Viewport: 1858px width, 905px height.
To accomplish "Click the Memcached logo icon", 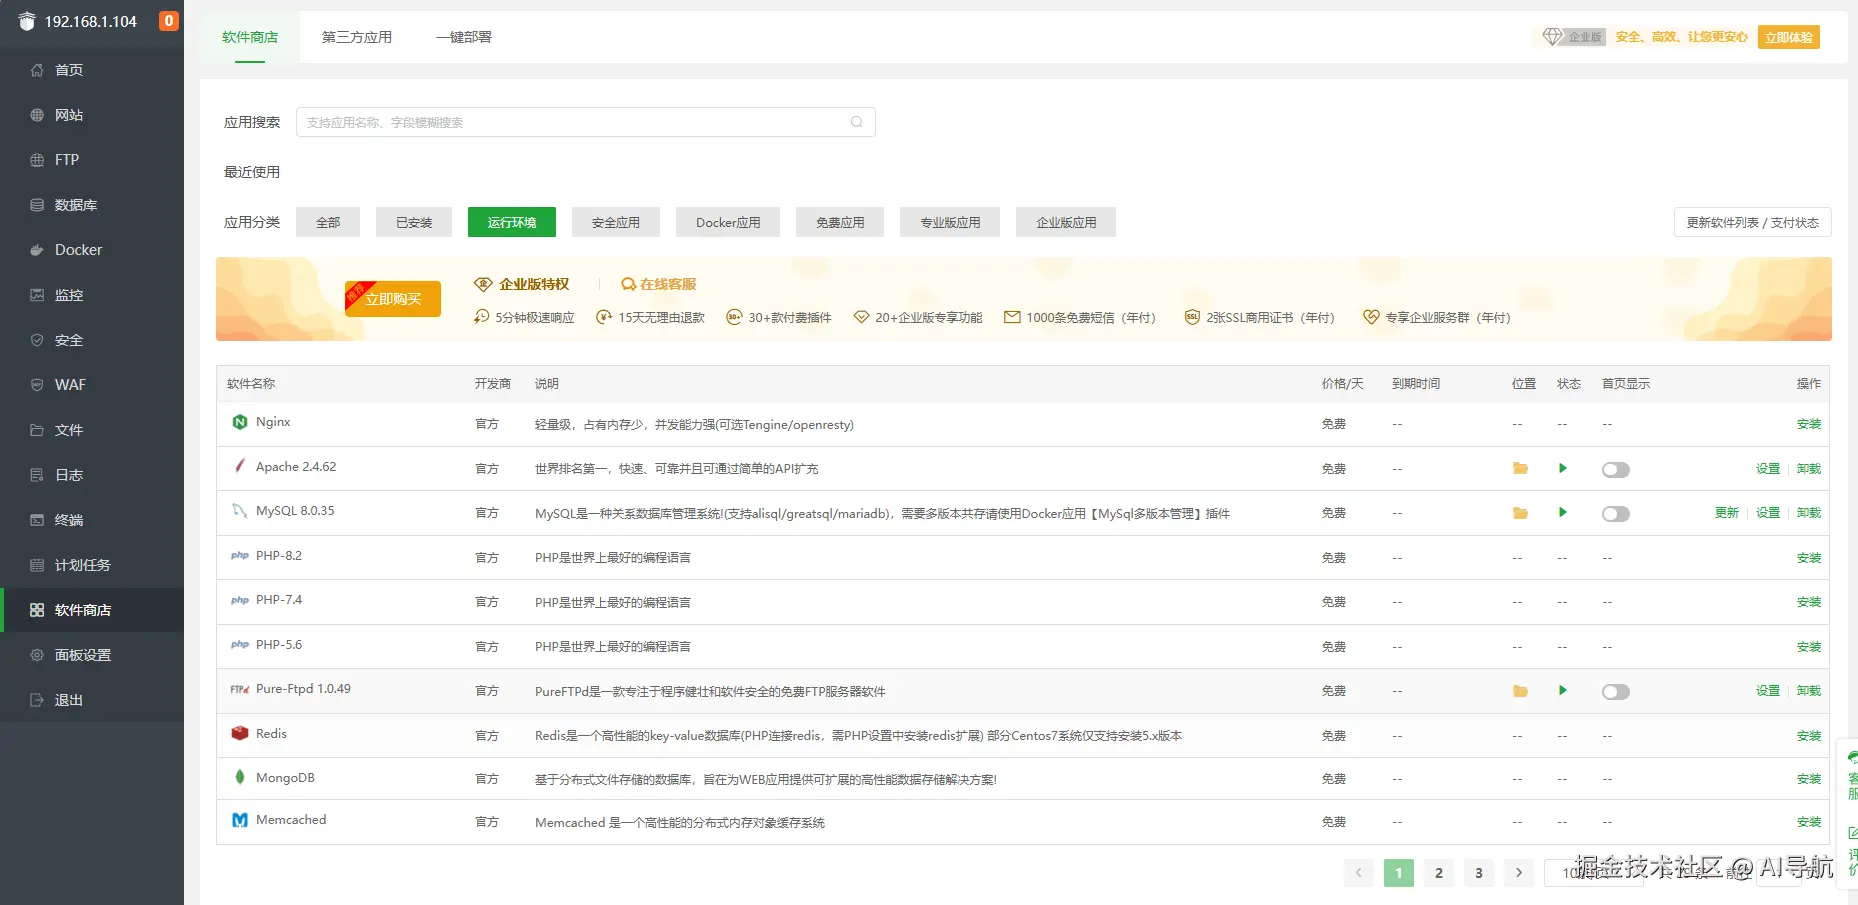I will coord(240,820).
